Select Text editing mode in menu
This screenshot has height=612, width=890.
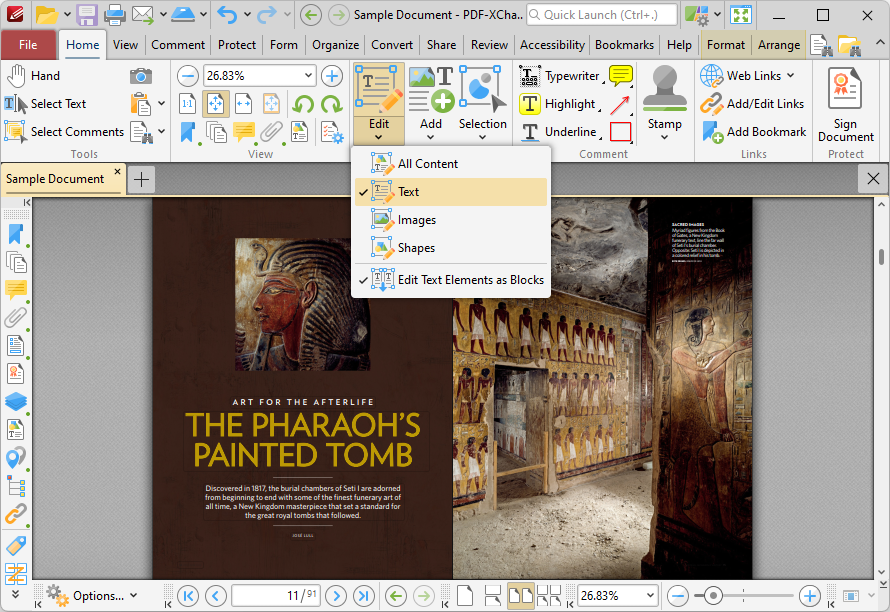coord(451,192)
